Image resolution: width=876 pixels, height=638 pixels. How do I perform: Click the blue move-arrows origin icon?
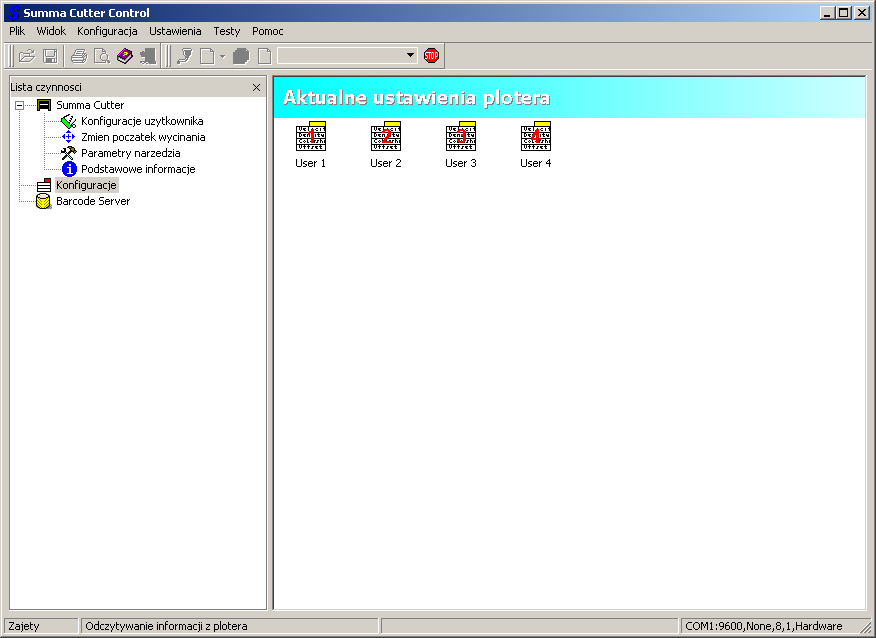68,137
